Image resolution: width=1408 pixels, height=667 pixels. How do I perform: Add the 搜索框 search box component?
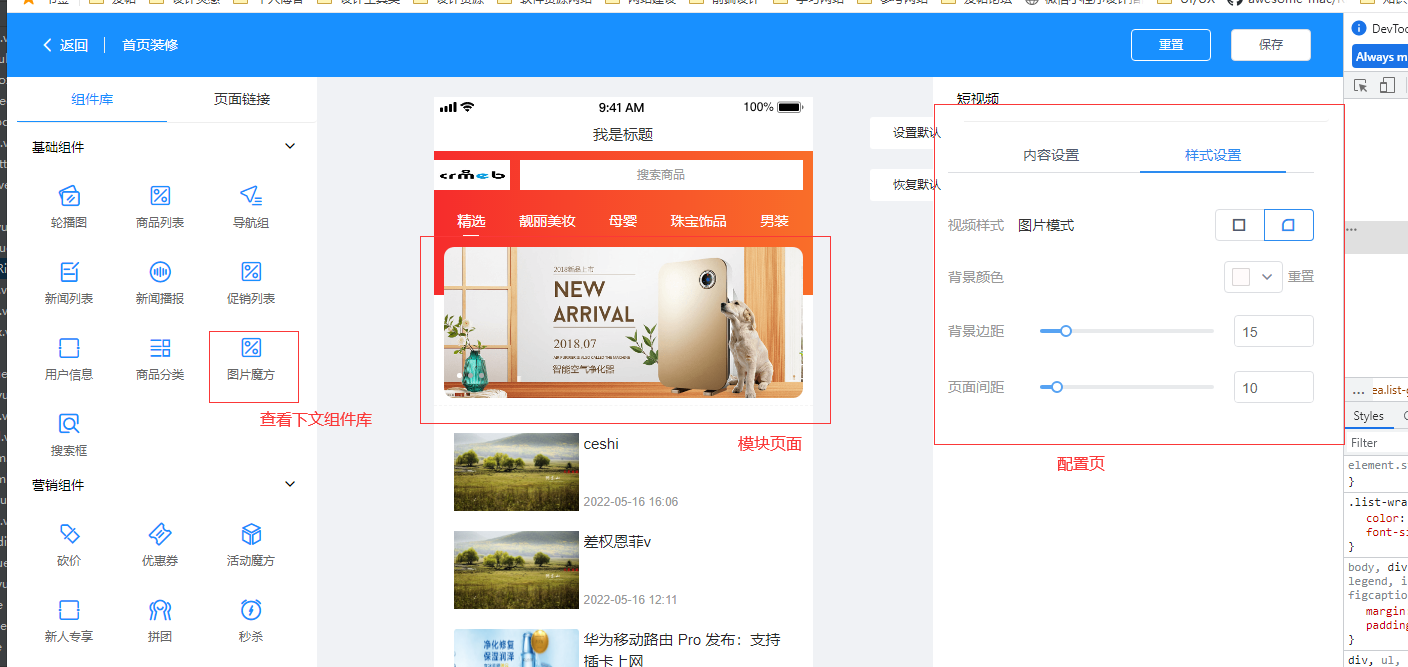click(x=69, y=434)
